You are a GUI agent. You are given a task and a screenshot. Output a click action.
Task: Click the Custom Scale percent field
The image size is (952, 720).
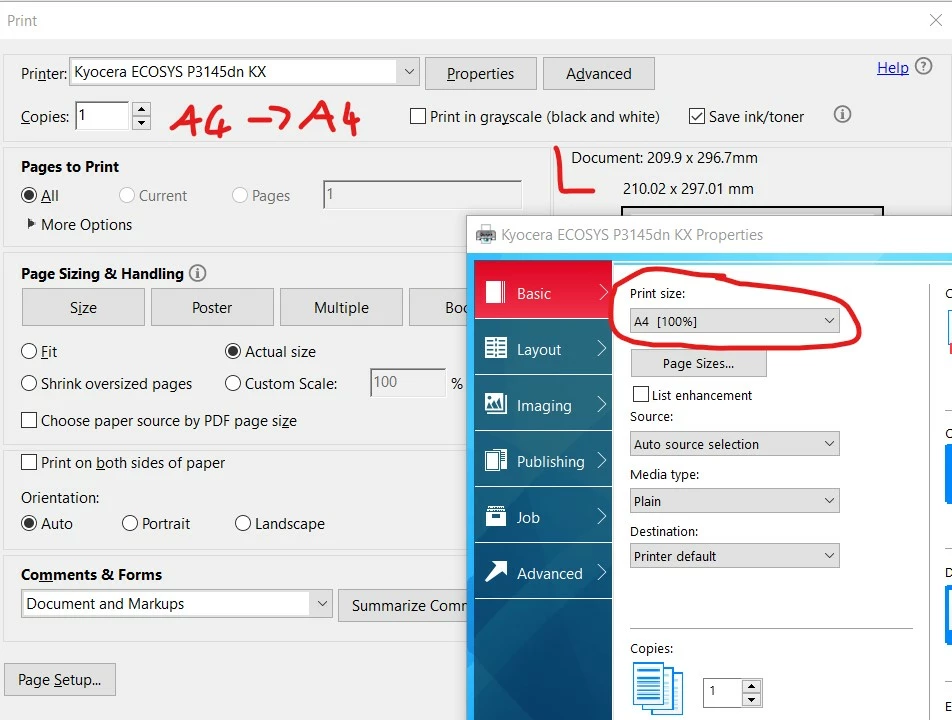point(408,382)
